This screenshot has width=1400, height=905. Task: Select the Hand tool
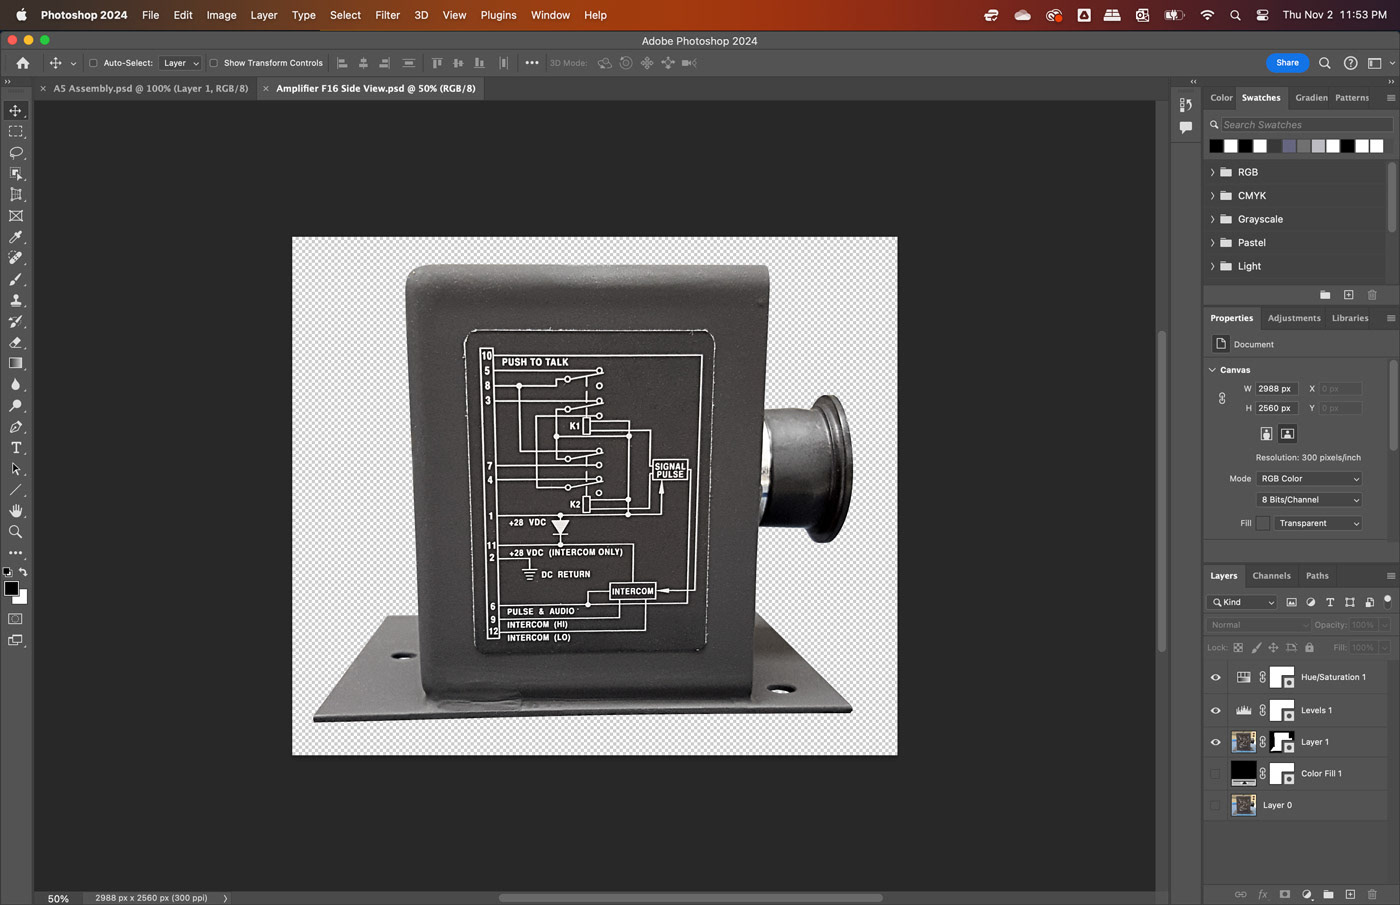click(16, 511)
